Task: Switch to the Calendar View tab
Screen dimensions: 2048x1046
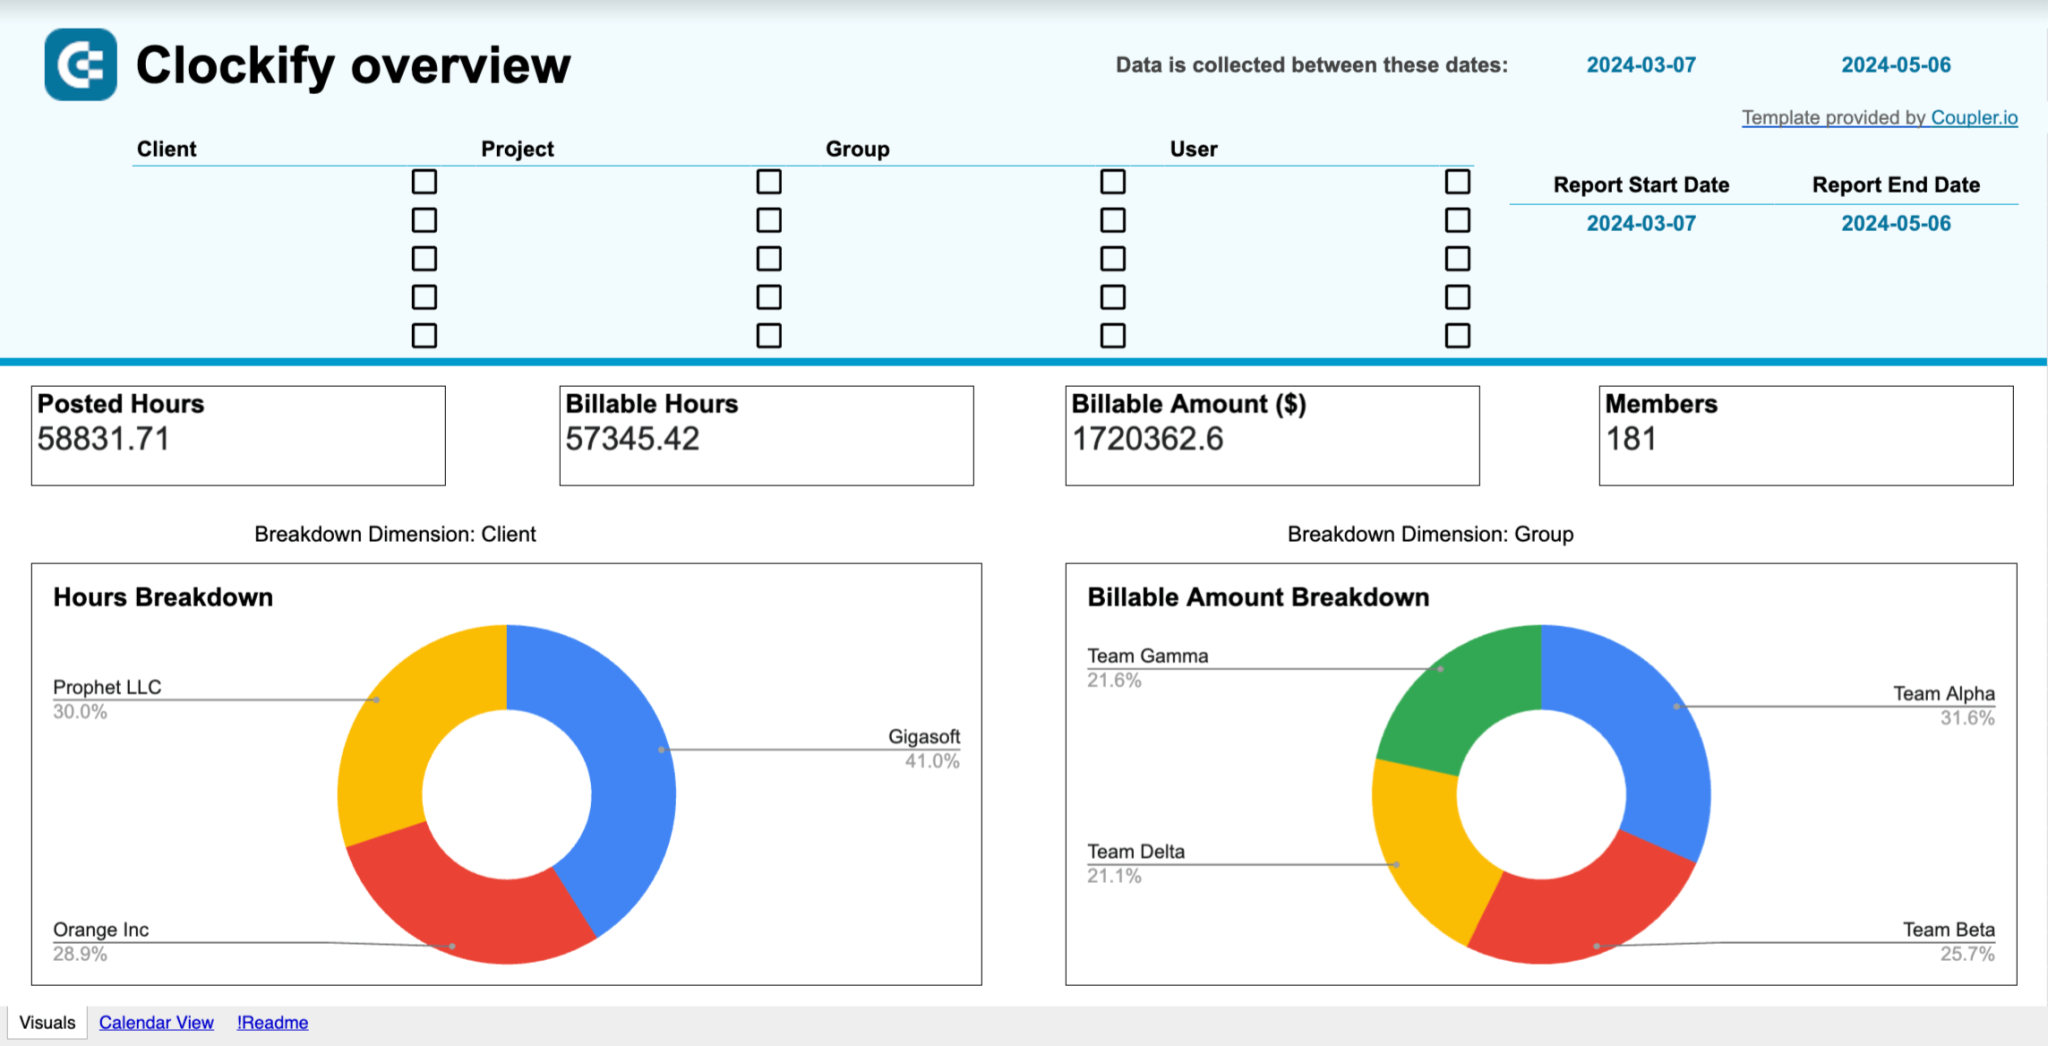Action: point(155,1022)
